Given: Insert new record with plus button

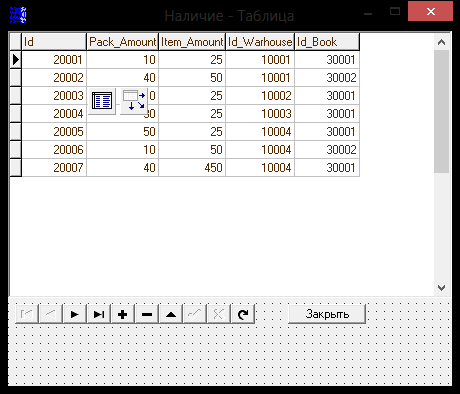Looking at the screenshot, I should (x=123, y=314).
